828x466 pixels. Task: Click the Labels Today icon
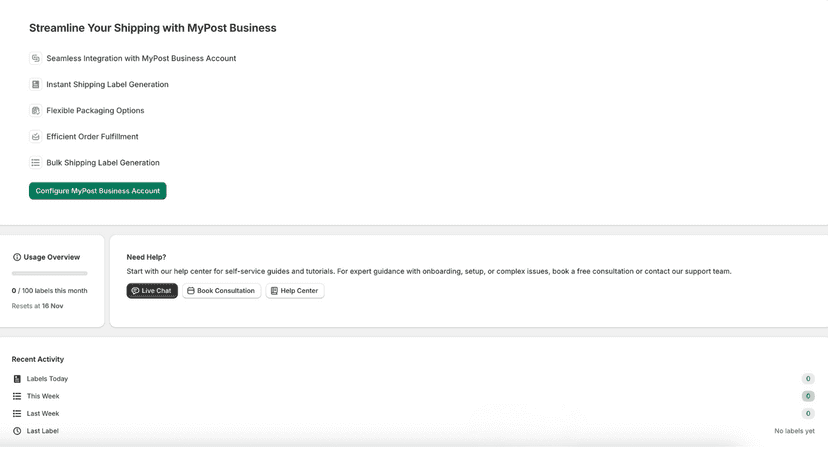(x=17, y=379)
